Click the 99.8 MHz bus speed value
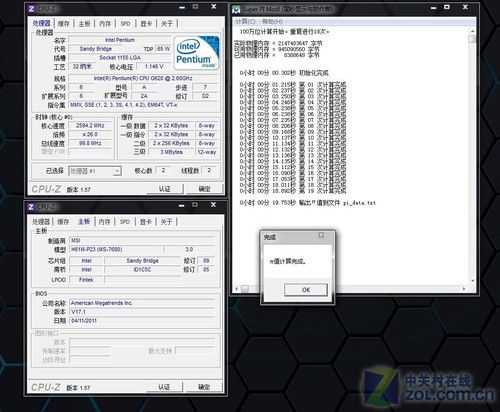This screenshot has height=412, width=500. (x=90, y=143)
